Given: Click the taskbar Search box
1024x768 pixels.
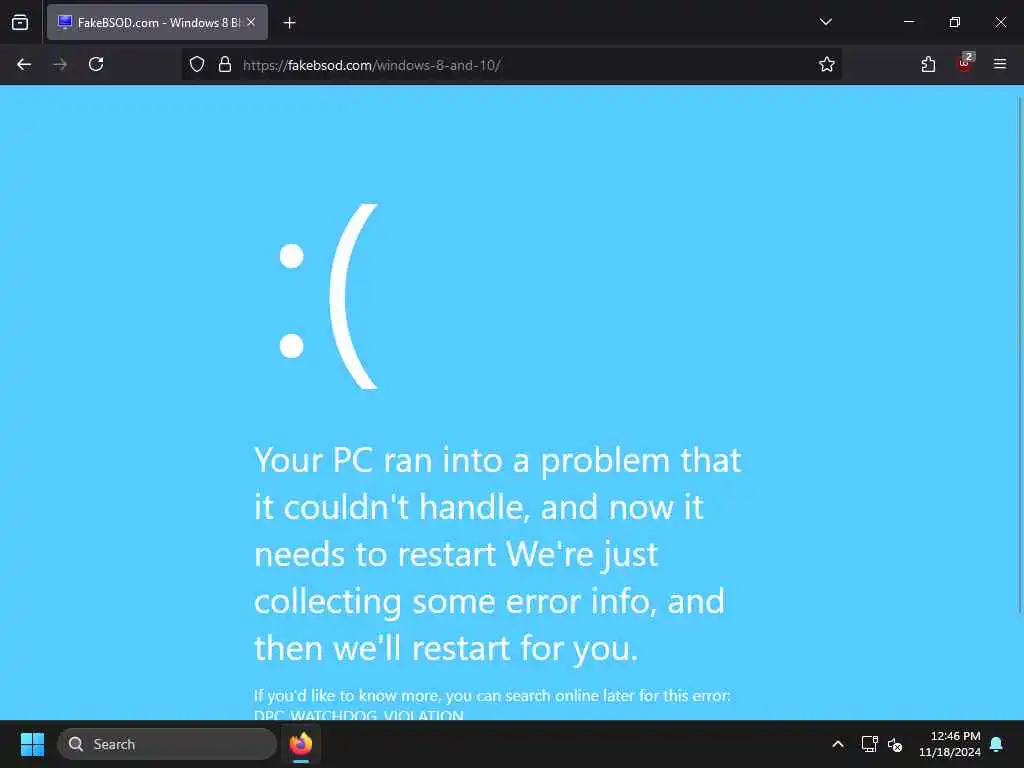Looking at the screenshot, I should click(167, 744).
